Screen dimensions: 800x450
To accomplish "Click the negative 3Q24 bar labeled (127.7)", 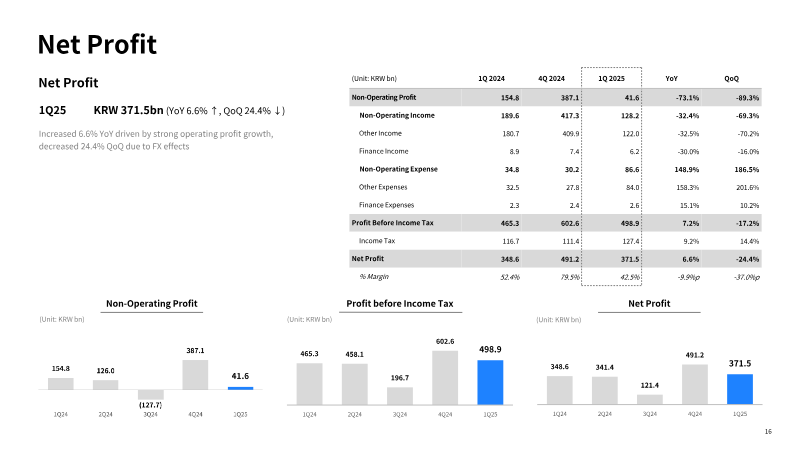I will (151, 394).
